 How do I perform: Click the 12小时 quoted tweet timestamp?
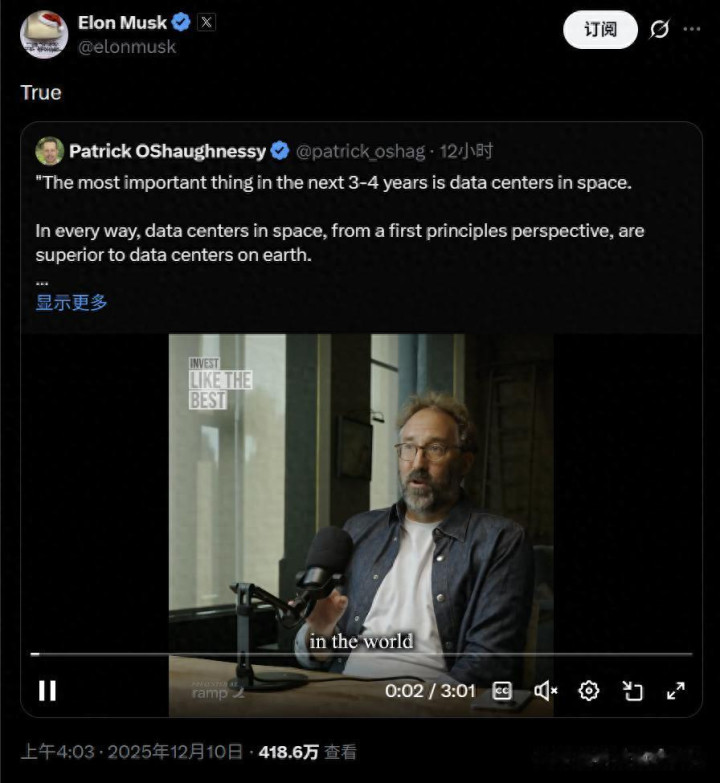click(x=467, y=151)
